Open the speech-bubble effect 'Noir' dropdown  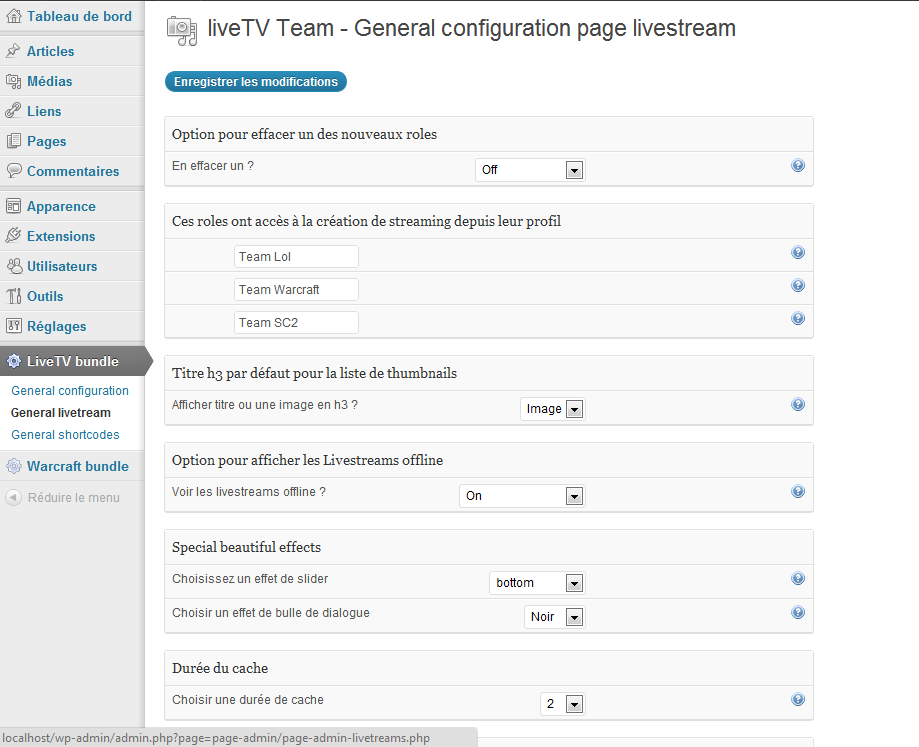pyautogui.click(x=554, y=616)
